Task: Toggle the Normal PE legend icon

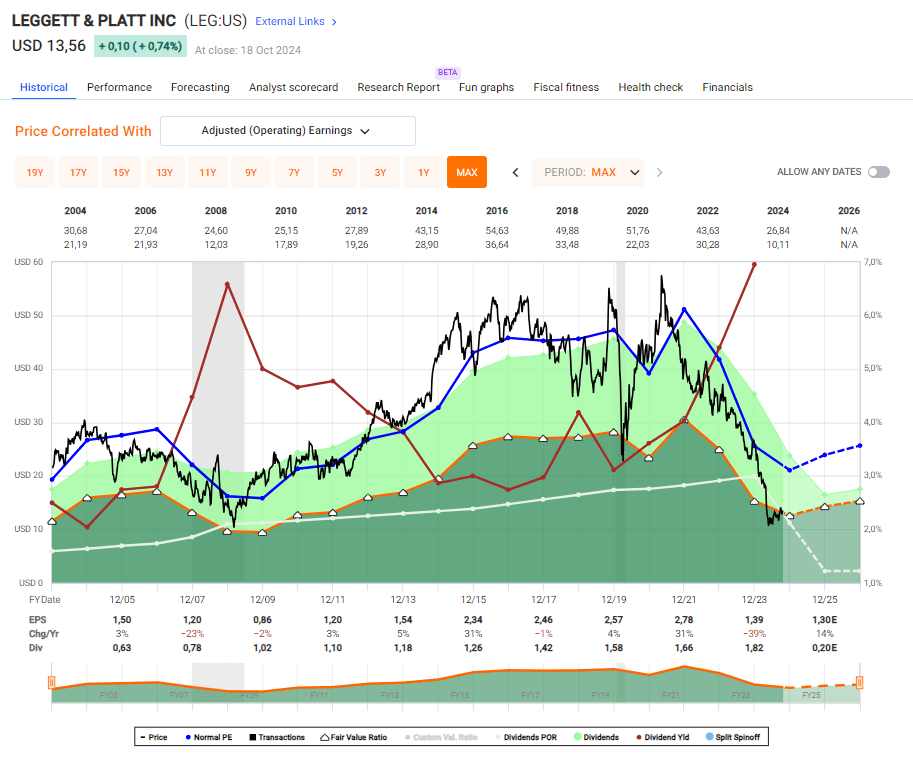Action: [188, 736]
